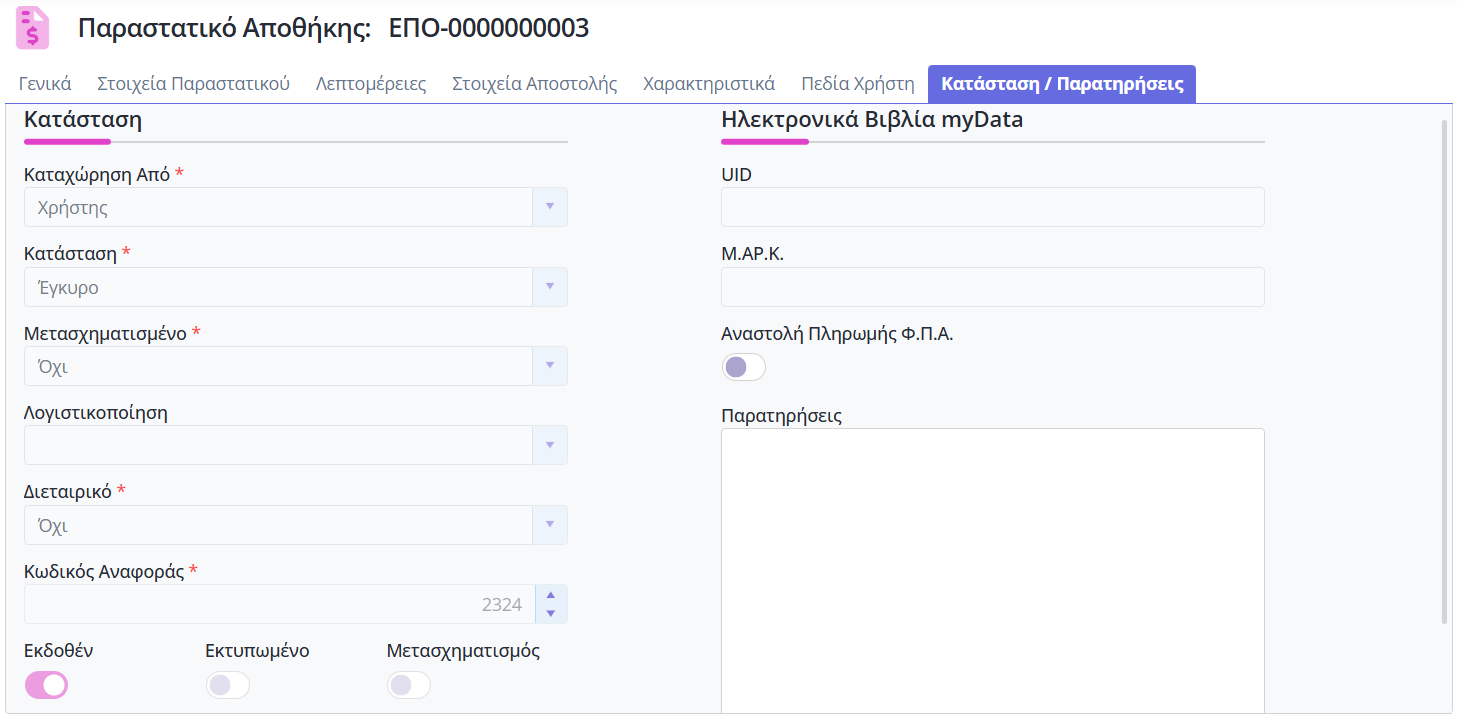Select the Στοιχεία Αποστολής tab
This screenshot has width=1457, height=722.
[x=534, y=84]
